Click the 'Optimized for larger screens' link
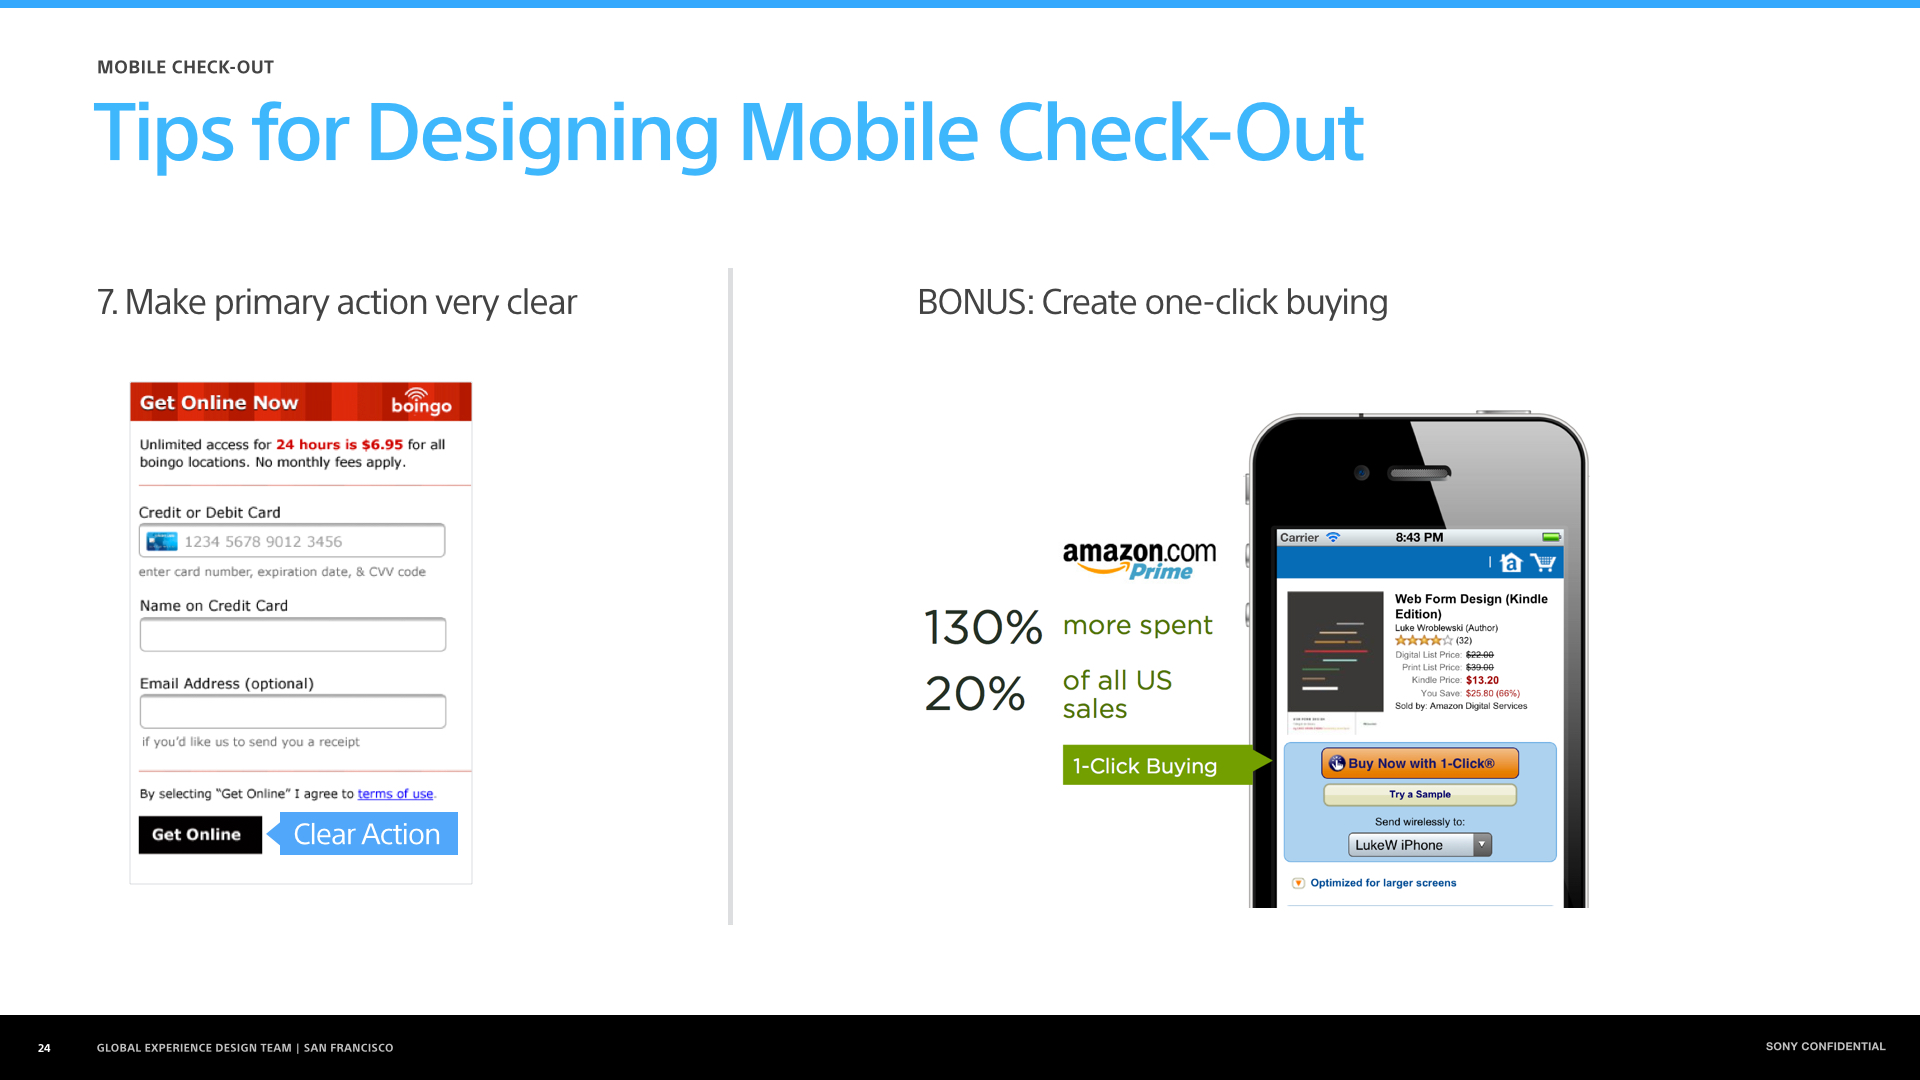The image size is (1920, 1080). [x=1383, y=882]
